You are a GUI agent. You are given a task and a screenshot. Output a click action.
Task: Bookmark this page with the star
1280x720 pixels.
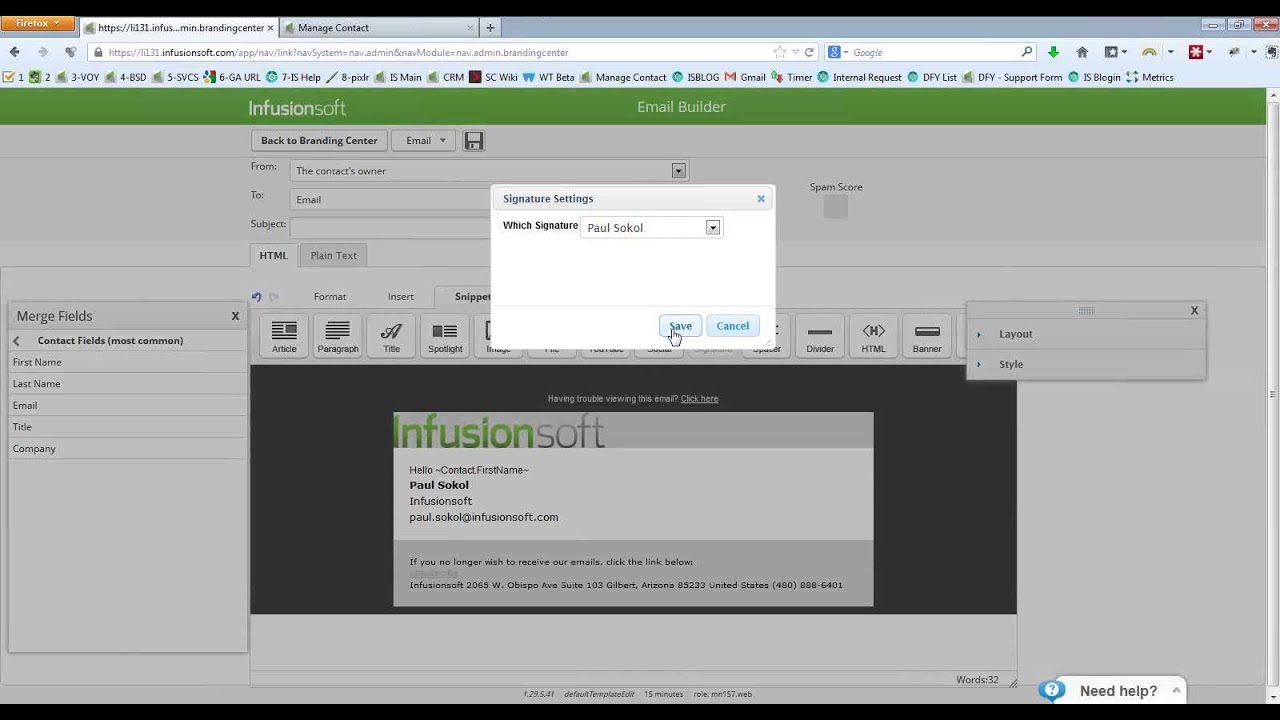(x=780, y=52)
